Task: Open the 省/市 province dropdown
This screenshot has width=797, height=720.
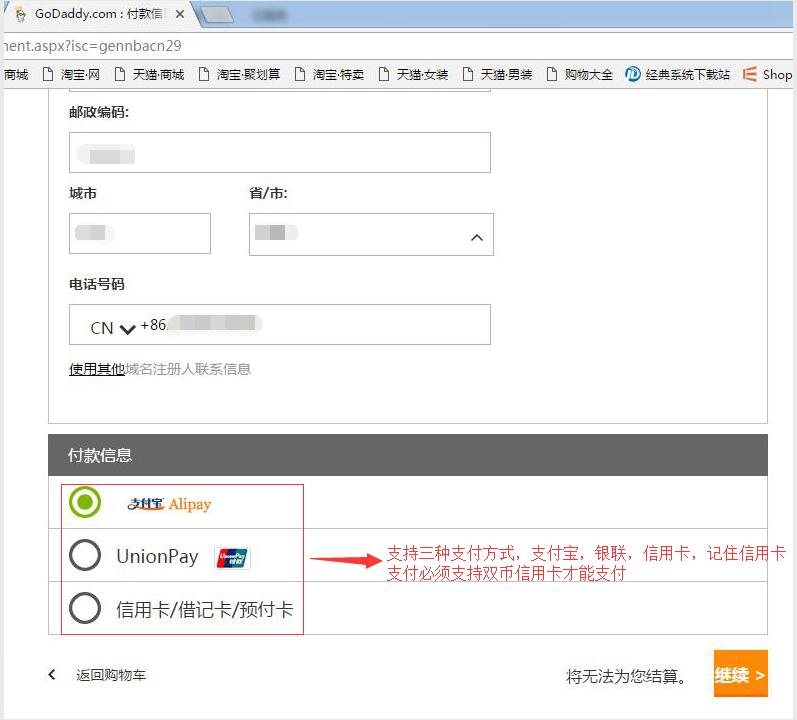Action: [371, 234]
